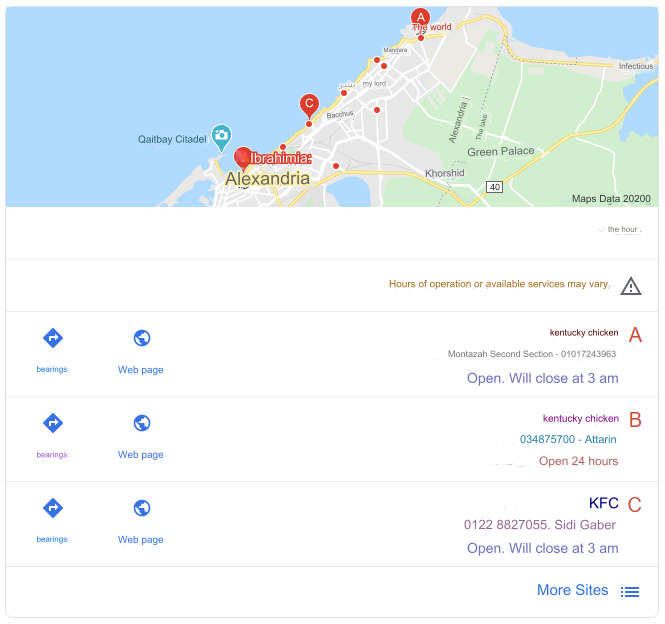The height and width of the screenshot is (624, 665).
Task: Open the globe icon for listing A
Action: [x=142, y=338]
